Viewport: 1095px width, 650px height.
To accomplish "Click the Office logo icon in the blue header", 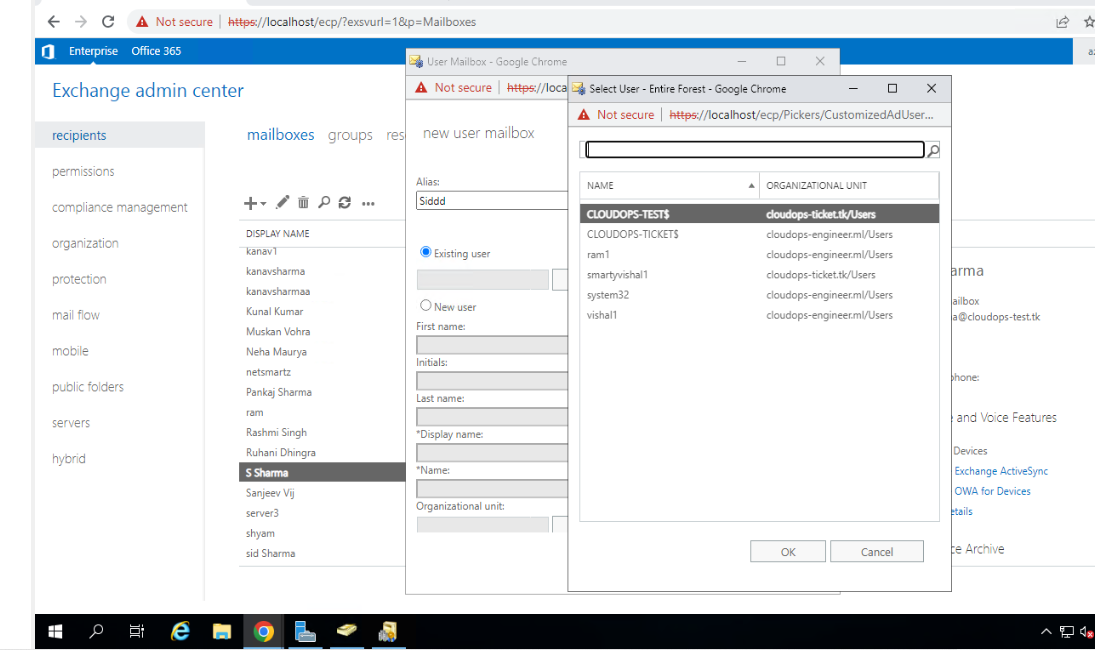I will (x=48, y=51).
